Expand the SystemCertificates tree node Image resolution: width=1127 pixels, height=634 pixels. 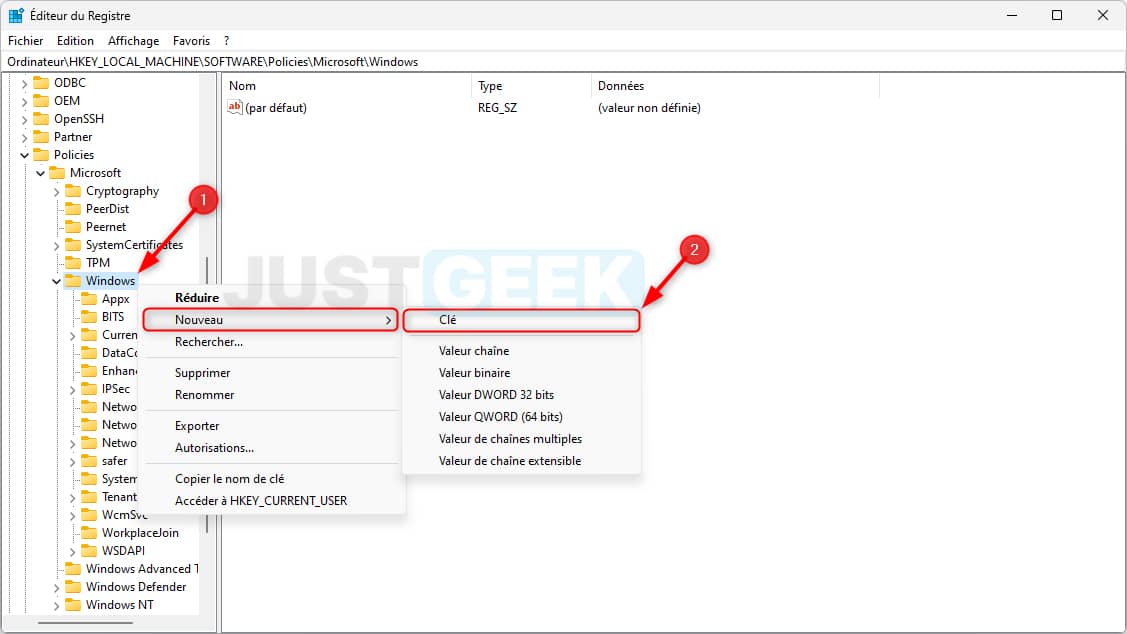56,246
